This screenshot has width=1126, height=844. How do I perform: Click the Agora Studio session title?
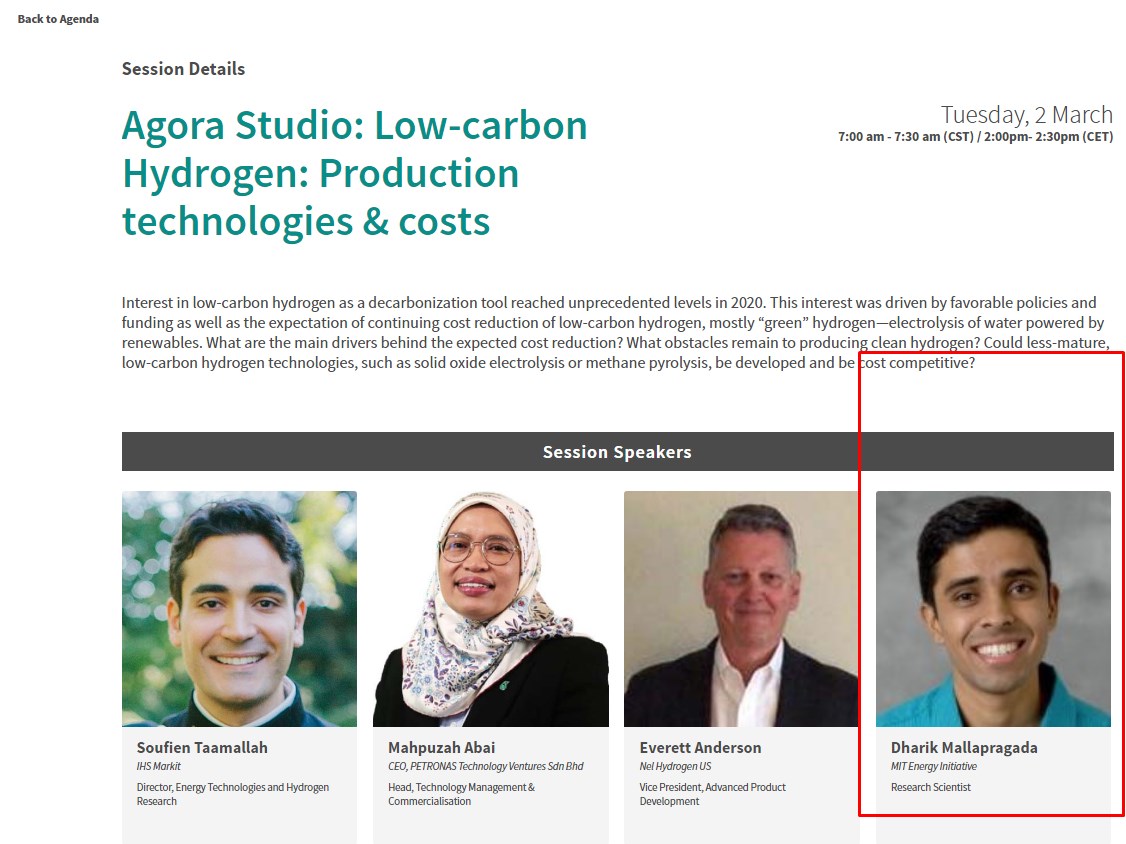pyautogui.click(x=355, y=173)
